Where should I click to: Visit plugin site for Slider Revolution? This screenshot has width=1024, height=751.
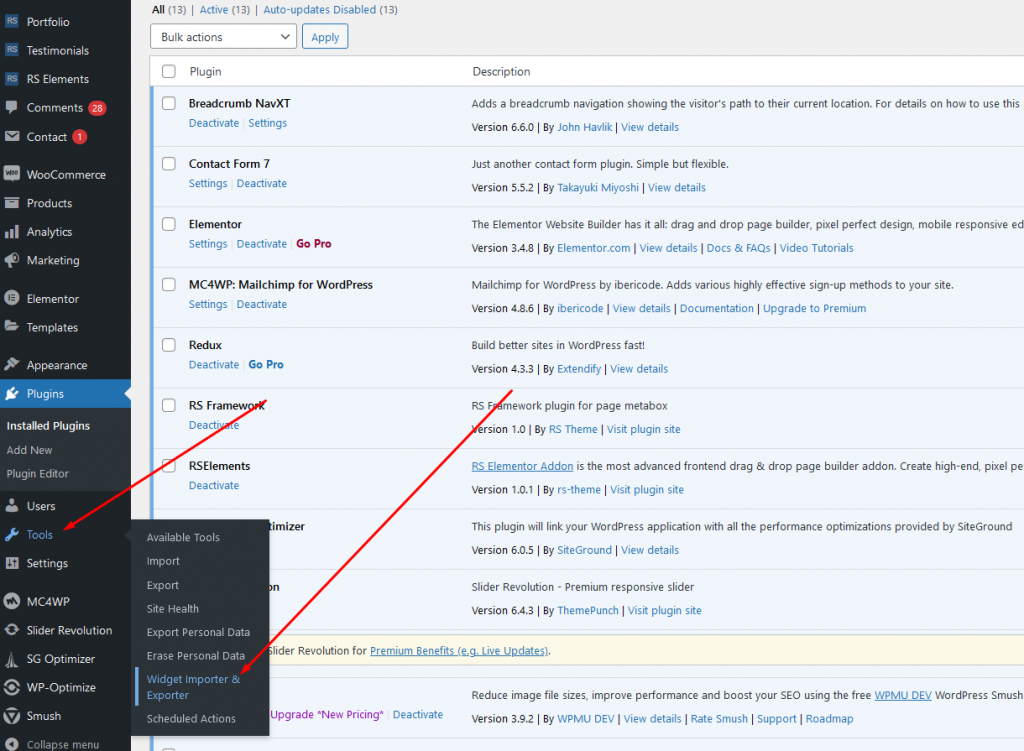664,611
